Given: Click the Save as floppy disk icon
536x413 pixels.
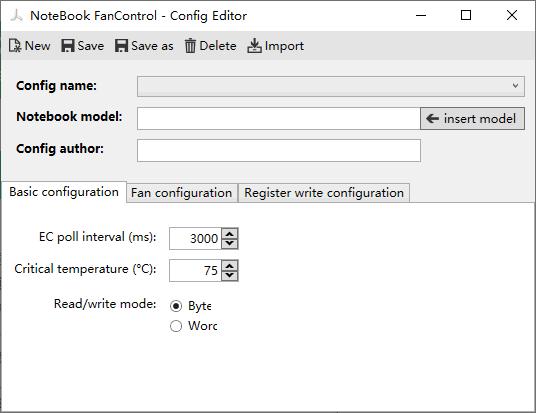Looking at the screenshot, I should coord(121,46).
